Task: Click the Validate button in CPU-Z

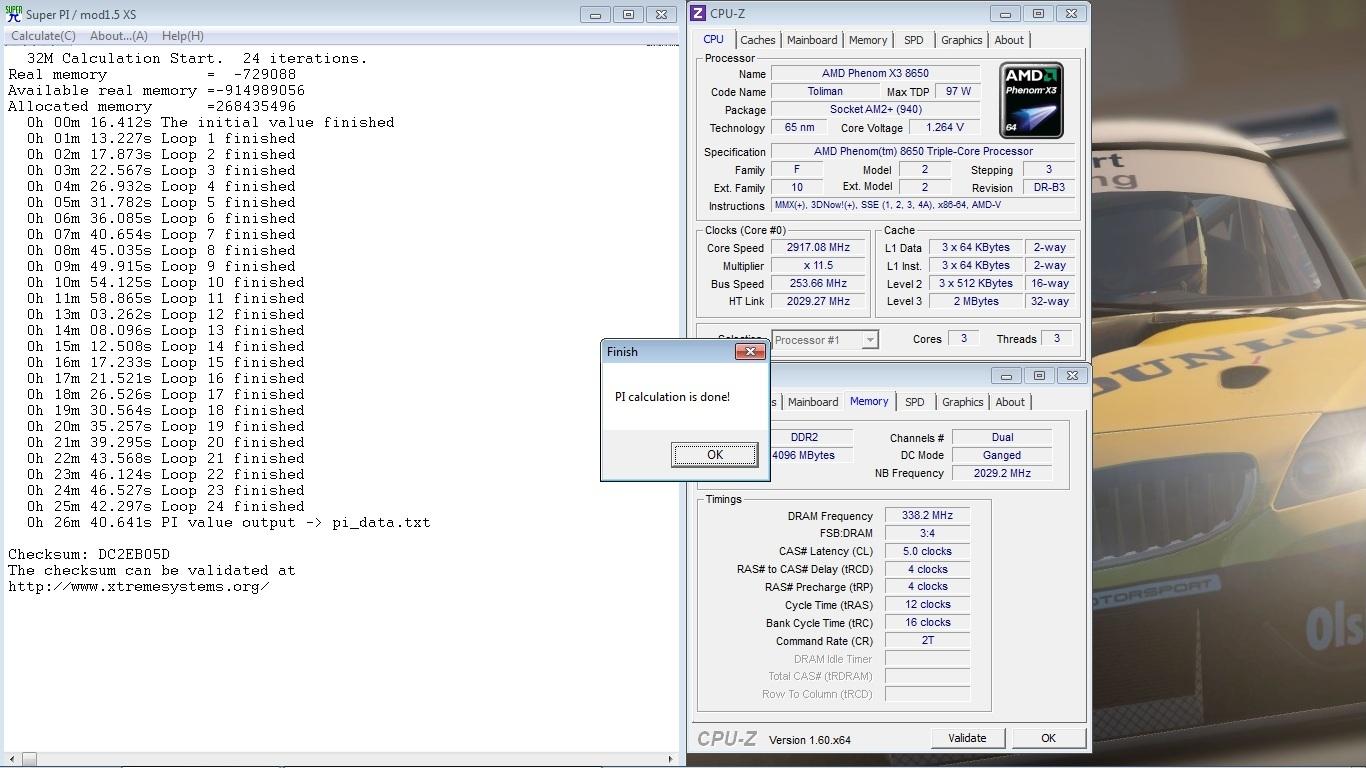Action: (967, 738)
